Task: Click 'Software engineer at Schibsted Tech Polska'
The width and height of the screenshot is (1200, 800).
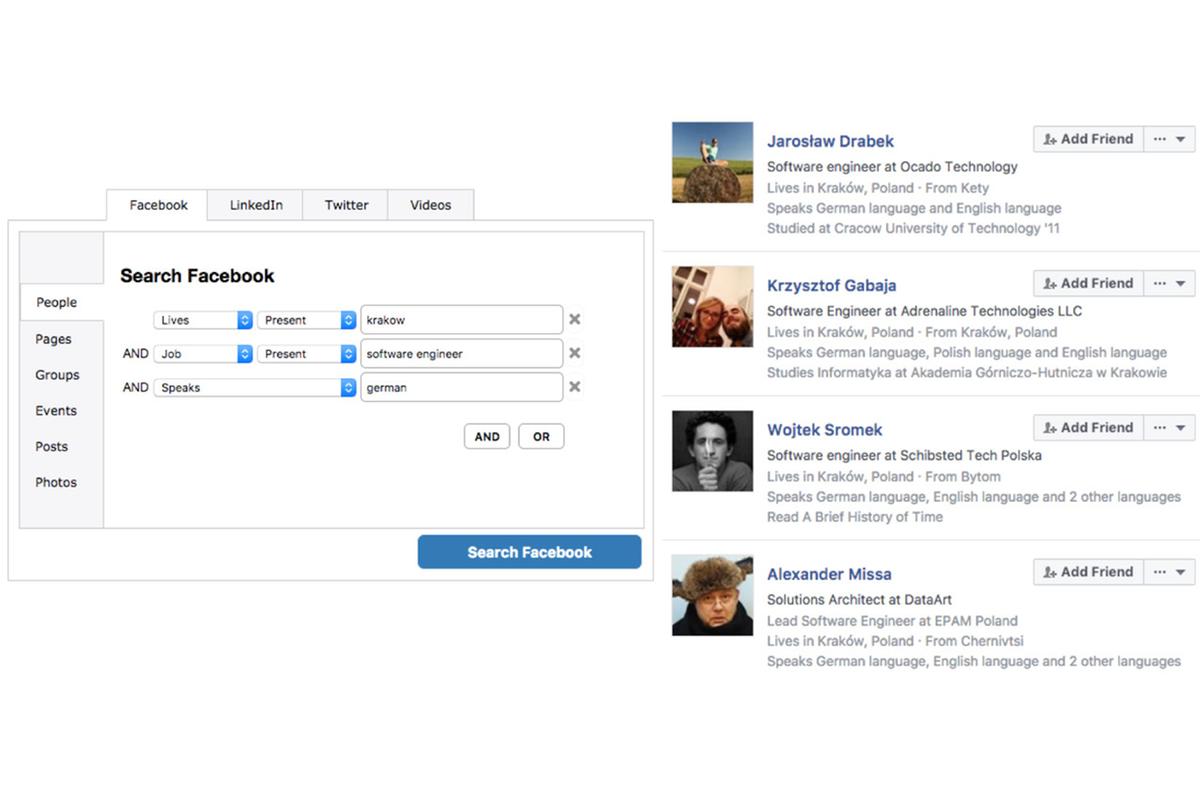Action: pyautogui.click(x=904, y=455)
